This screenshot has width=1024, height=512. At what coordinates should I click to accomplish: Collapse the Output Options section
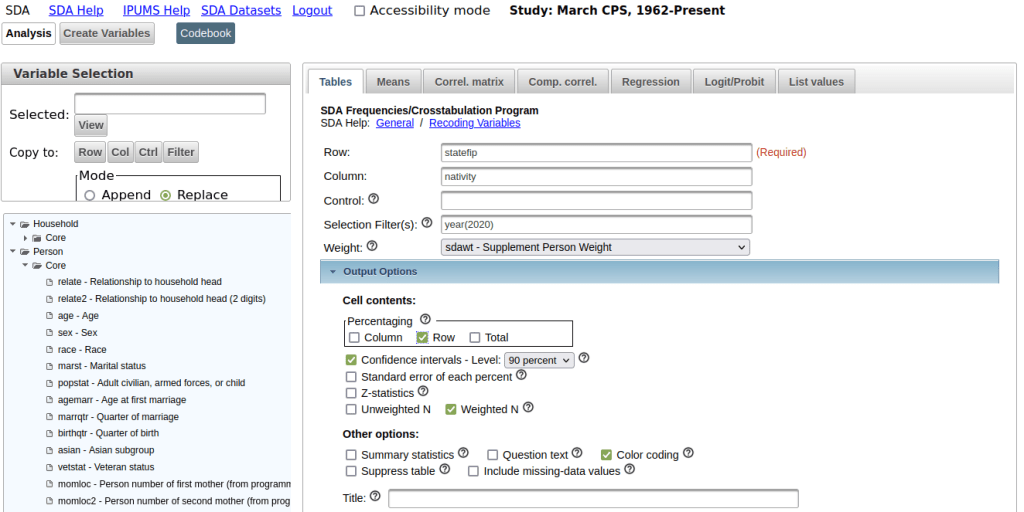329,271
